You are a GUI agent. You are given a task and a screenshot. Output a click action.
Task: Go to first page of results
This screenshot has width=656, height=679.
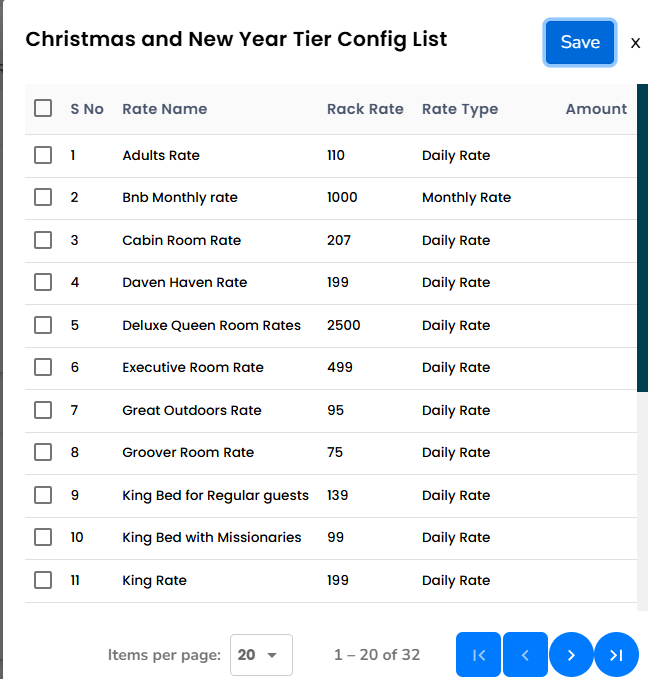[479, 655]
